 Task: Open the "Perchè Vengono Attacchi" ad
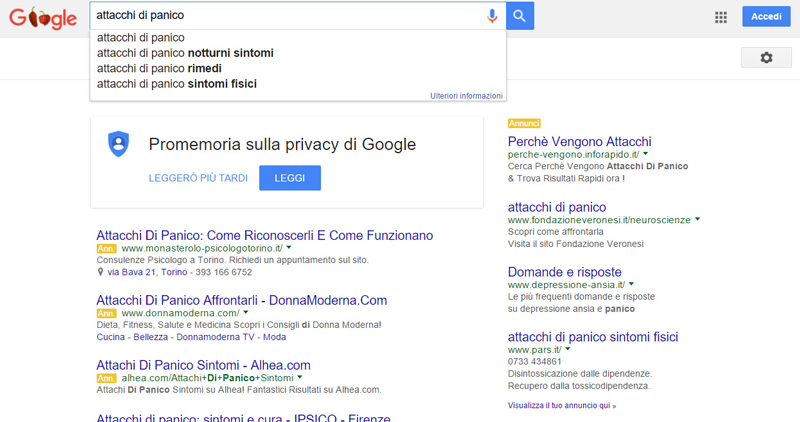(580, 141)
